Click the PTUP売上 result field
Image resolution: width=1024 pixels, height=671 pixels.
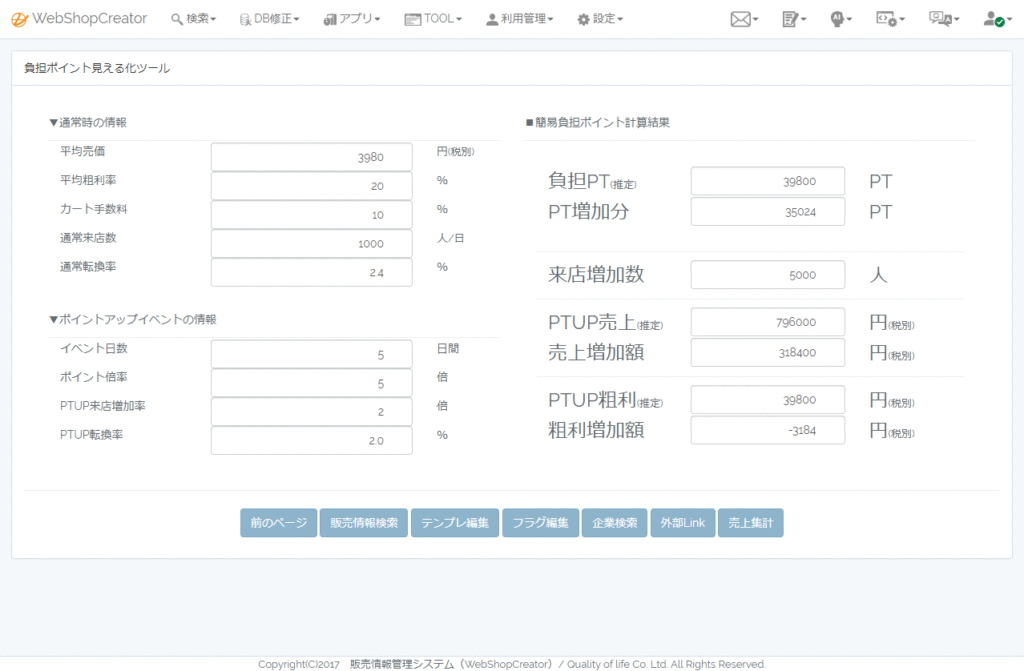tap(767, 321)
